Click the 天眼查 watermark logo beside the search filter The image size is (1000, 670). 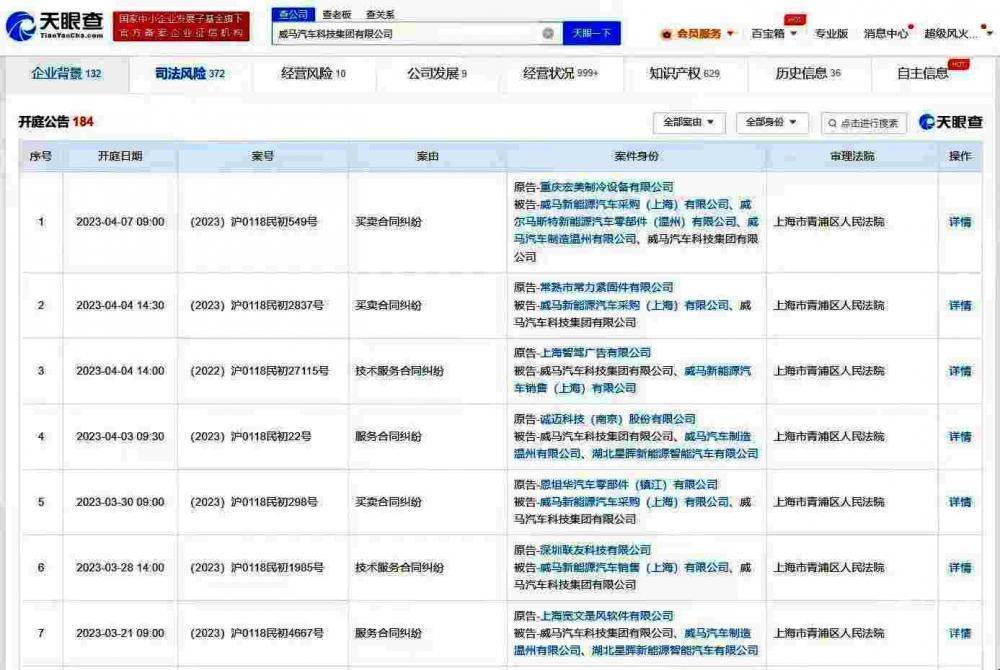point(950,121)
